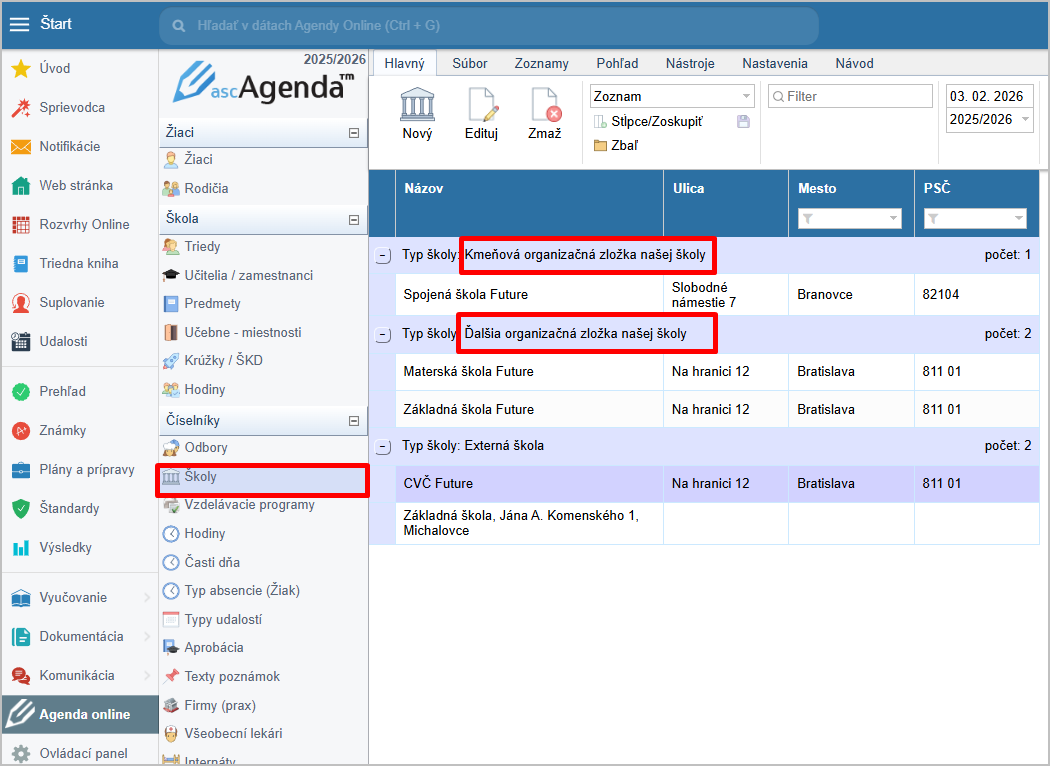Open the Zoznam view dropdown
This screenshot has height=766, width=1050.
pos(746,97)
